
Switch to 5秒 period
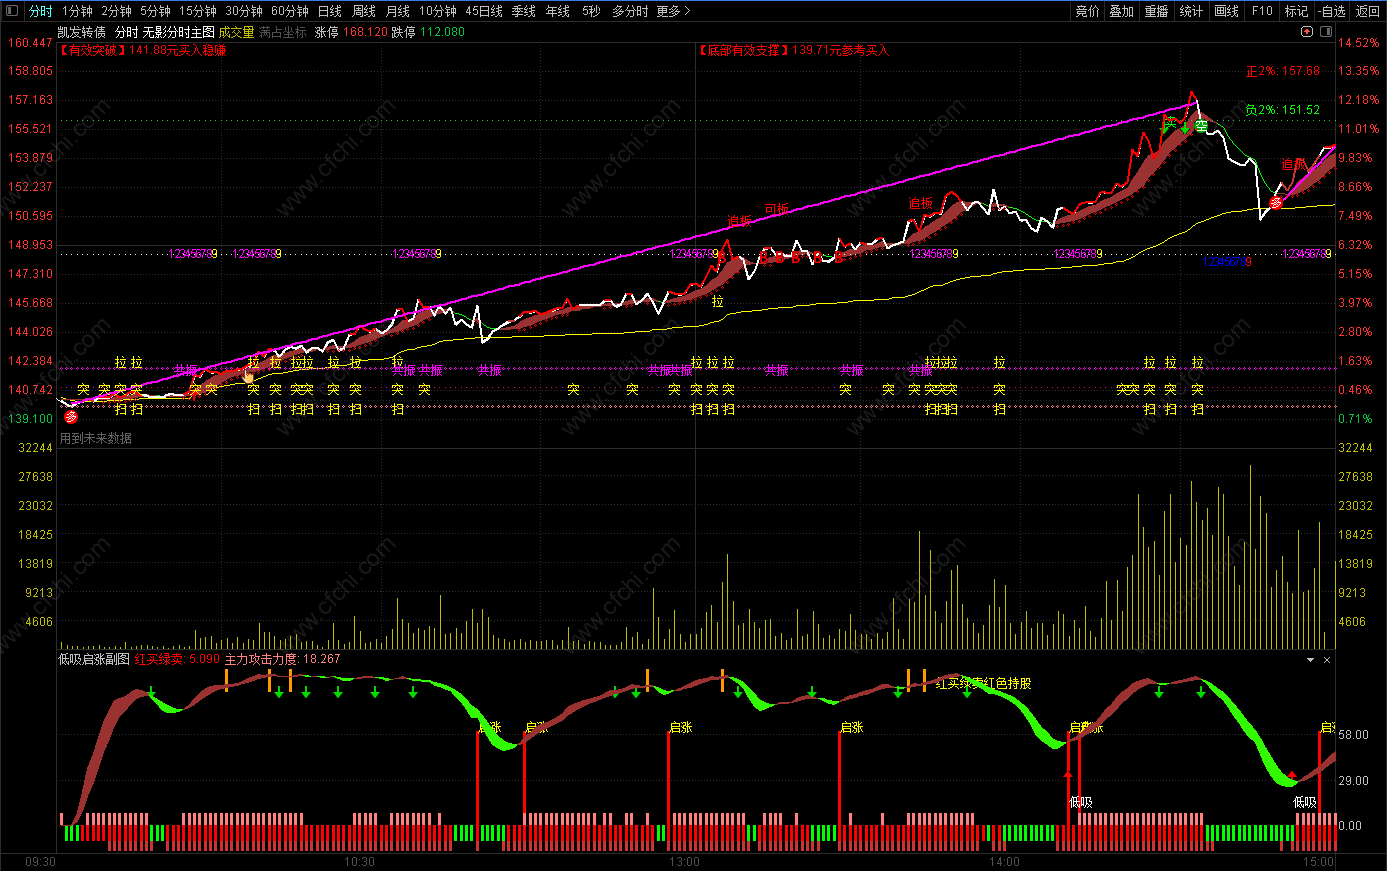pos(591,11)
